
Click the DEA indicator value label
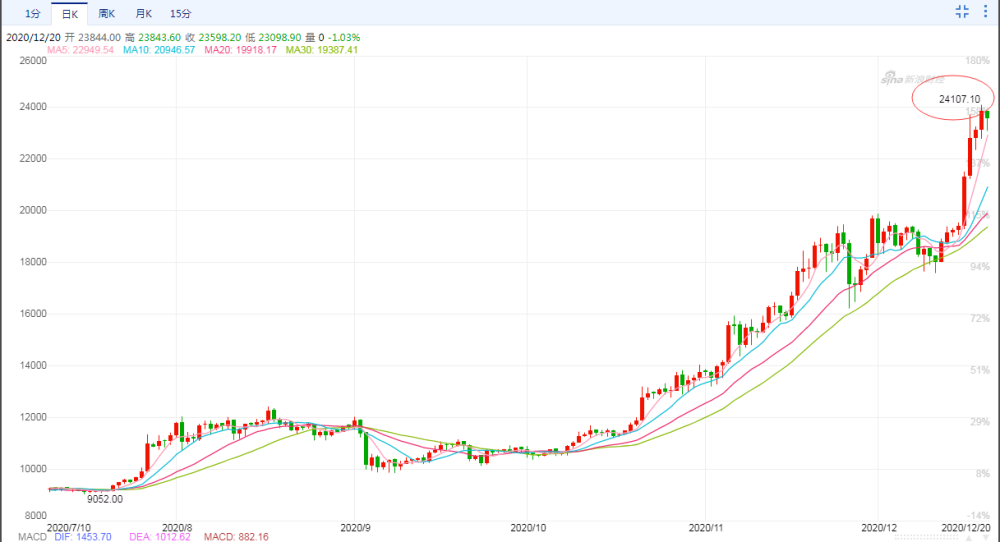tap(159, 537)
